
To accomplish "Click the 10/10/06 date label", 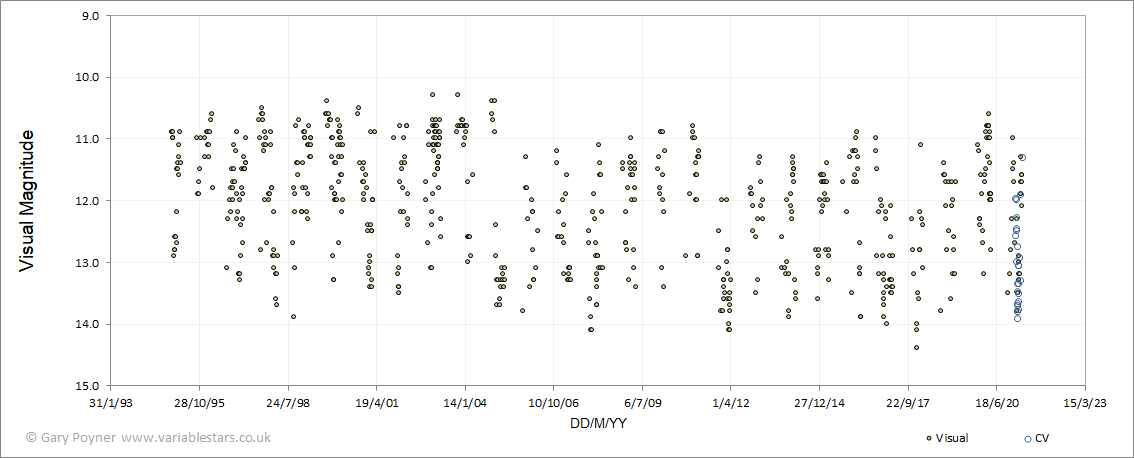I will (x=554, y=403).
